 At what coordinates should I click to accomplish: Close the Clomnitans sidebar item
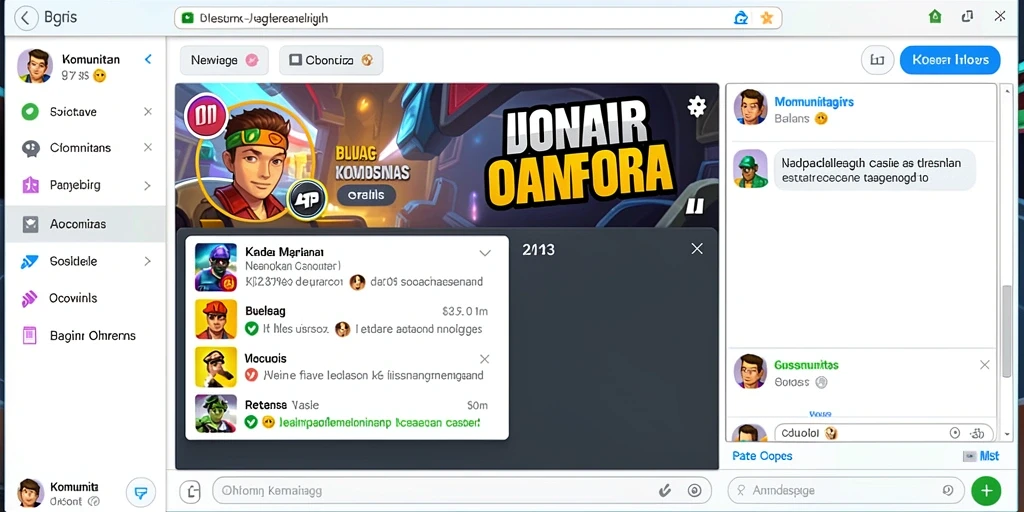[x=148, y=148]
